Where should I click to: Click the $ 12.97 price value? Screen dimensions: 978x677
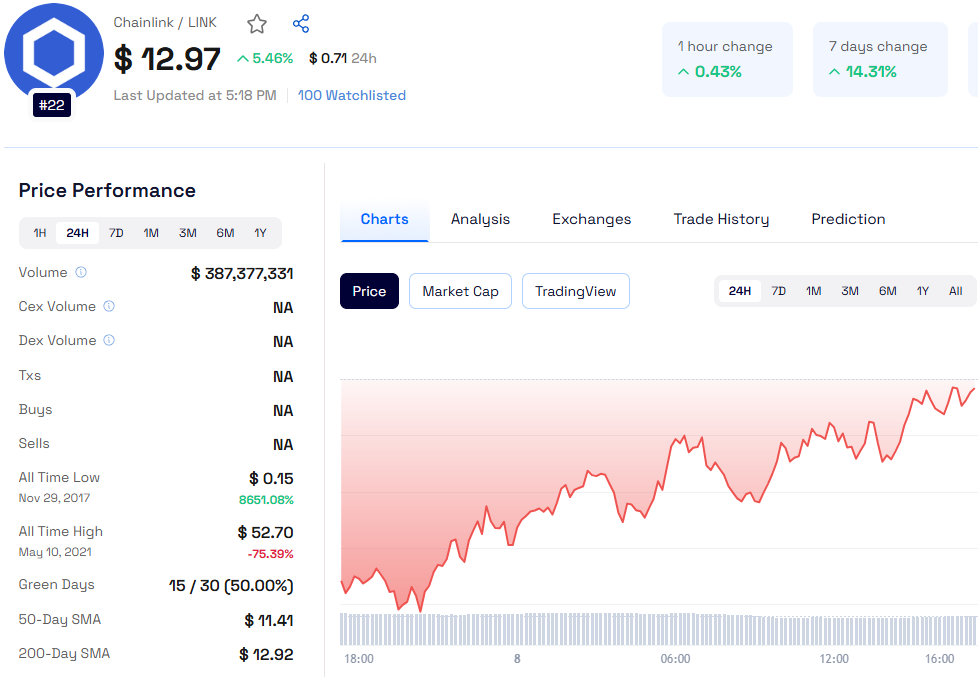[167, 59]
